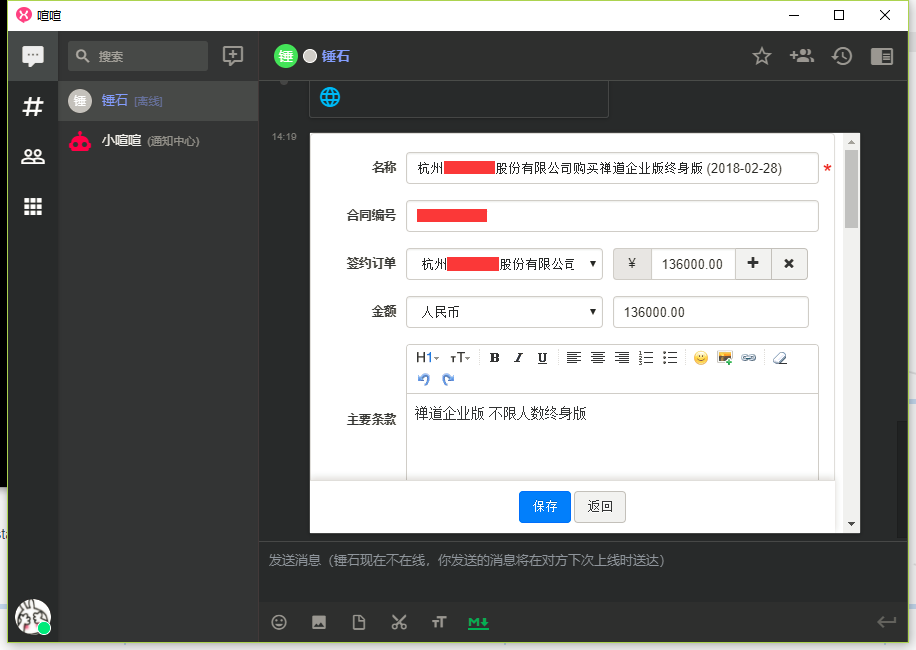The height and width of the screenshot is (650, 916).
Task: Send message with enter arrow icon
Action: 886,622
